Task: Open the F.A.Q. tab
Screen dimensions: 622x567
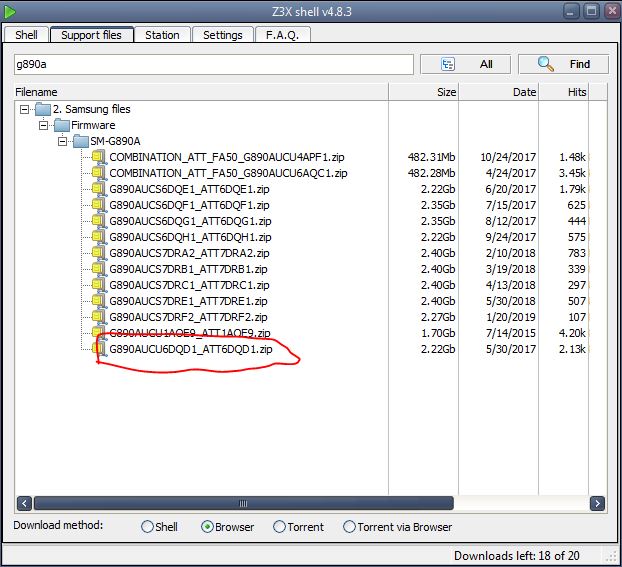Action: point(282,35)
